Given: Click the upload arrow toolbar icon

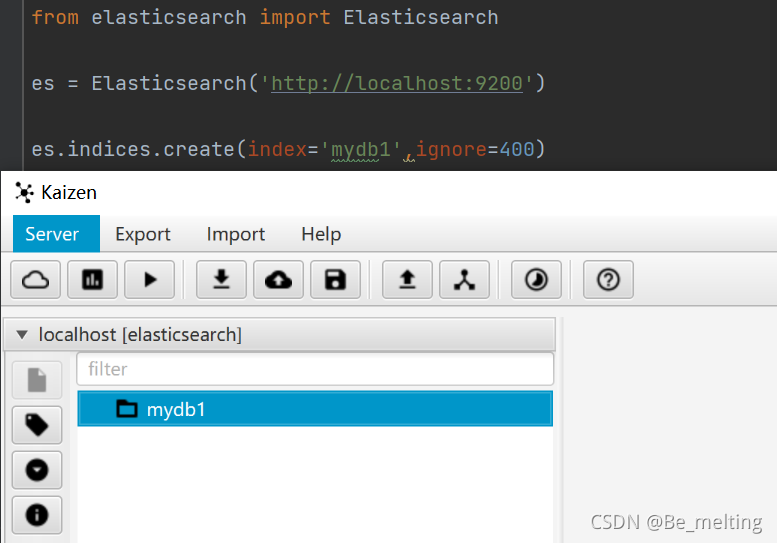Looking at the screenshot, I should pyautogui.click(x=407, y=280).
